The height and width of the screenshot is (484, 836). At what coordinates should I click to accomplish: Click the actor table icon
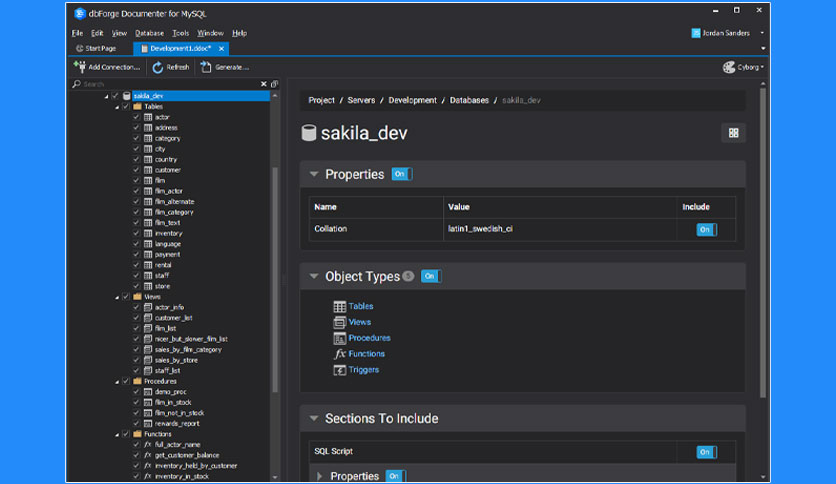tap(148, 117)
